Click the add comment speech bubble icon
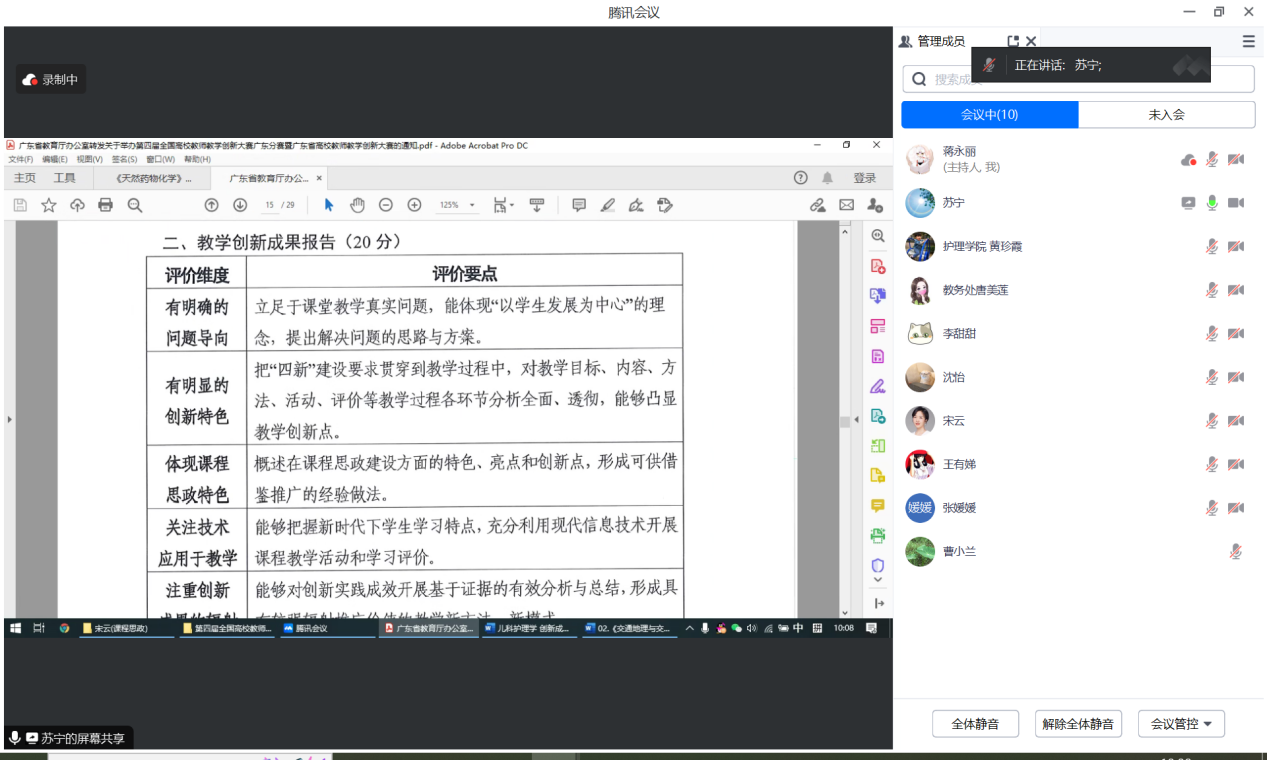 579,205
